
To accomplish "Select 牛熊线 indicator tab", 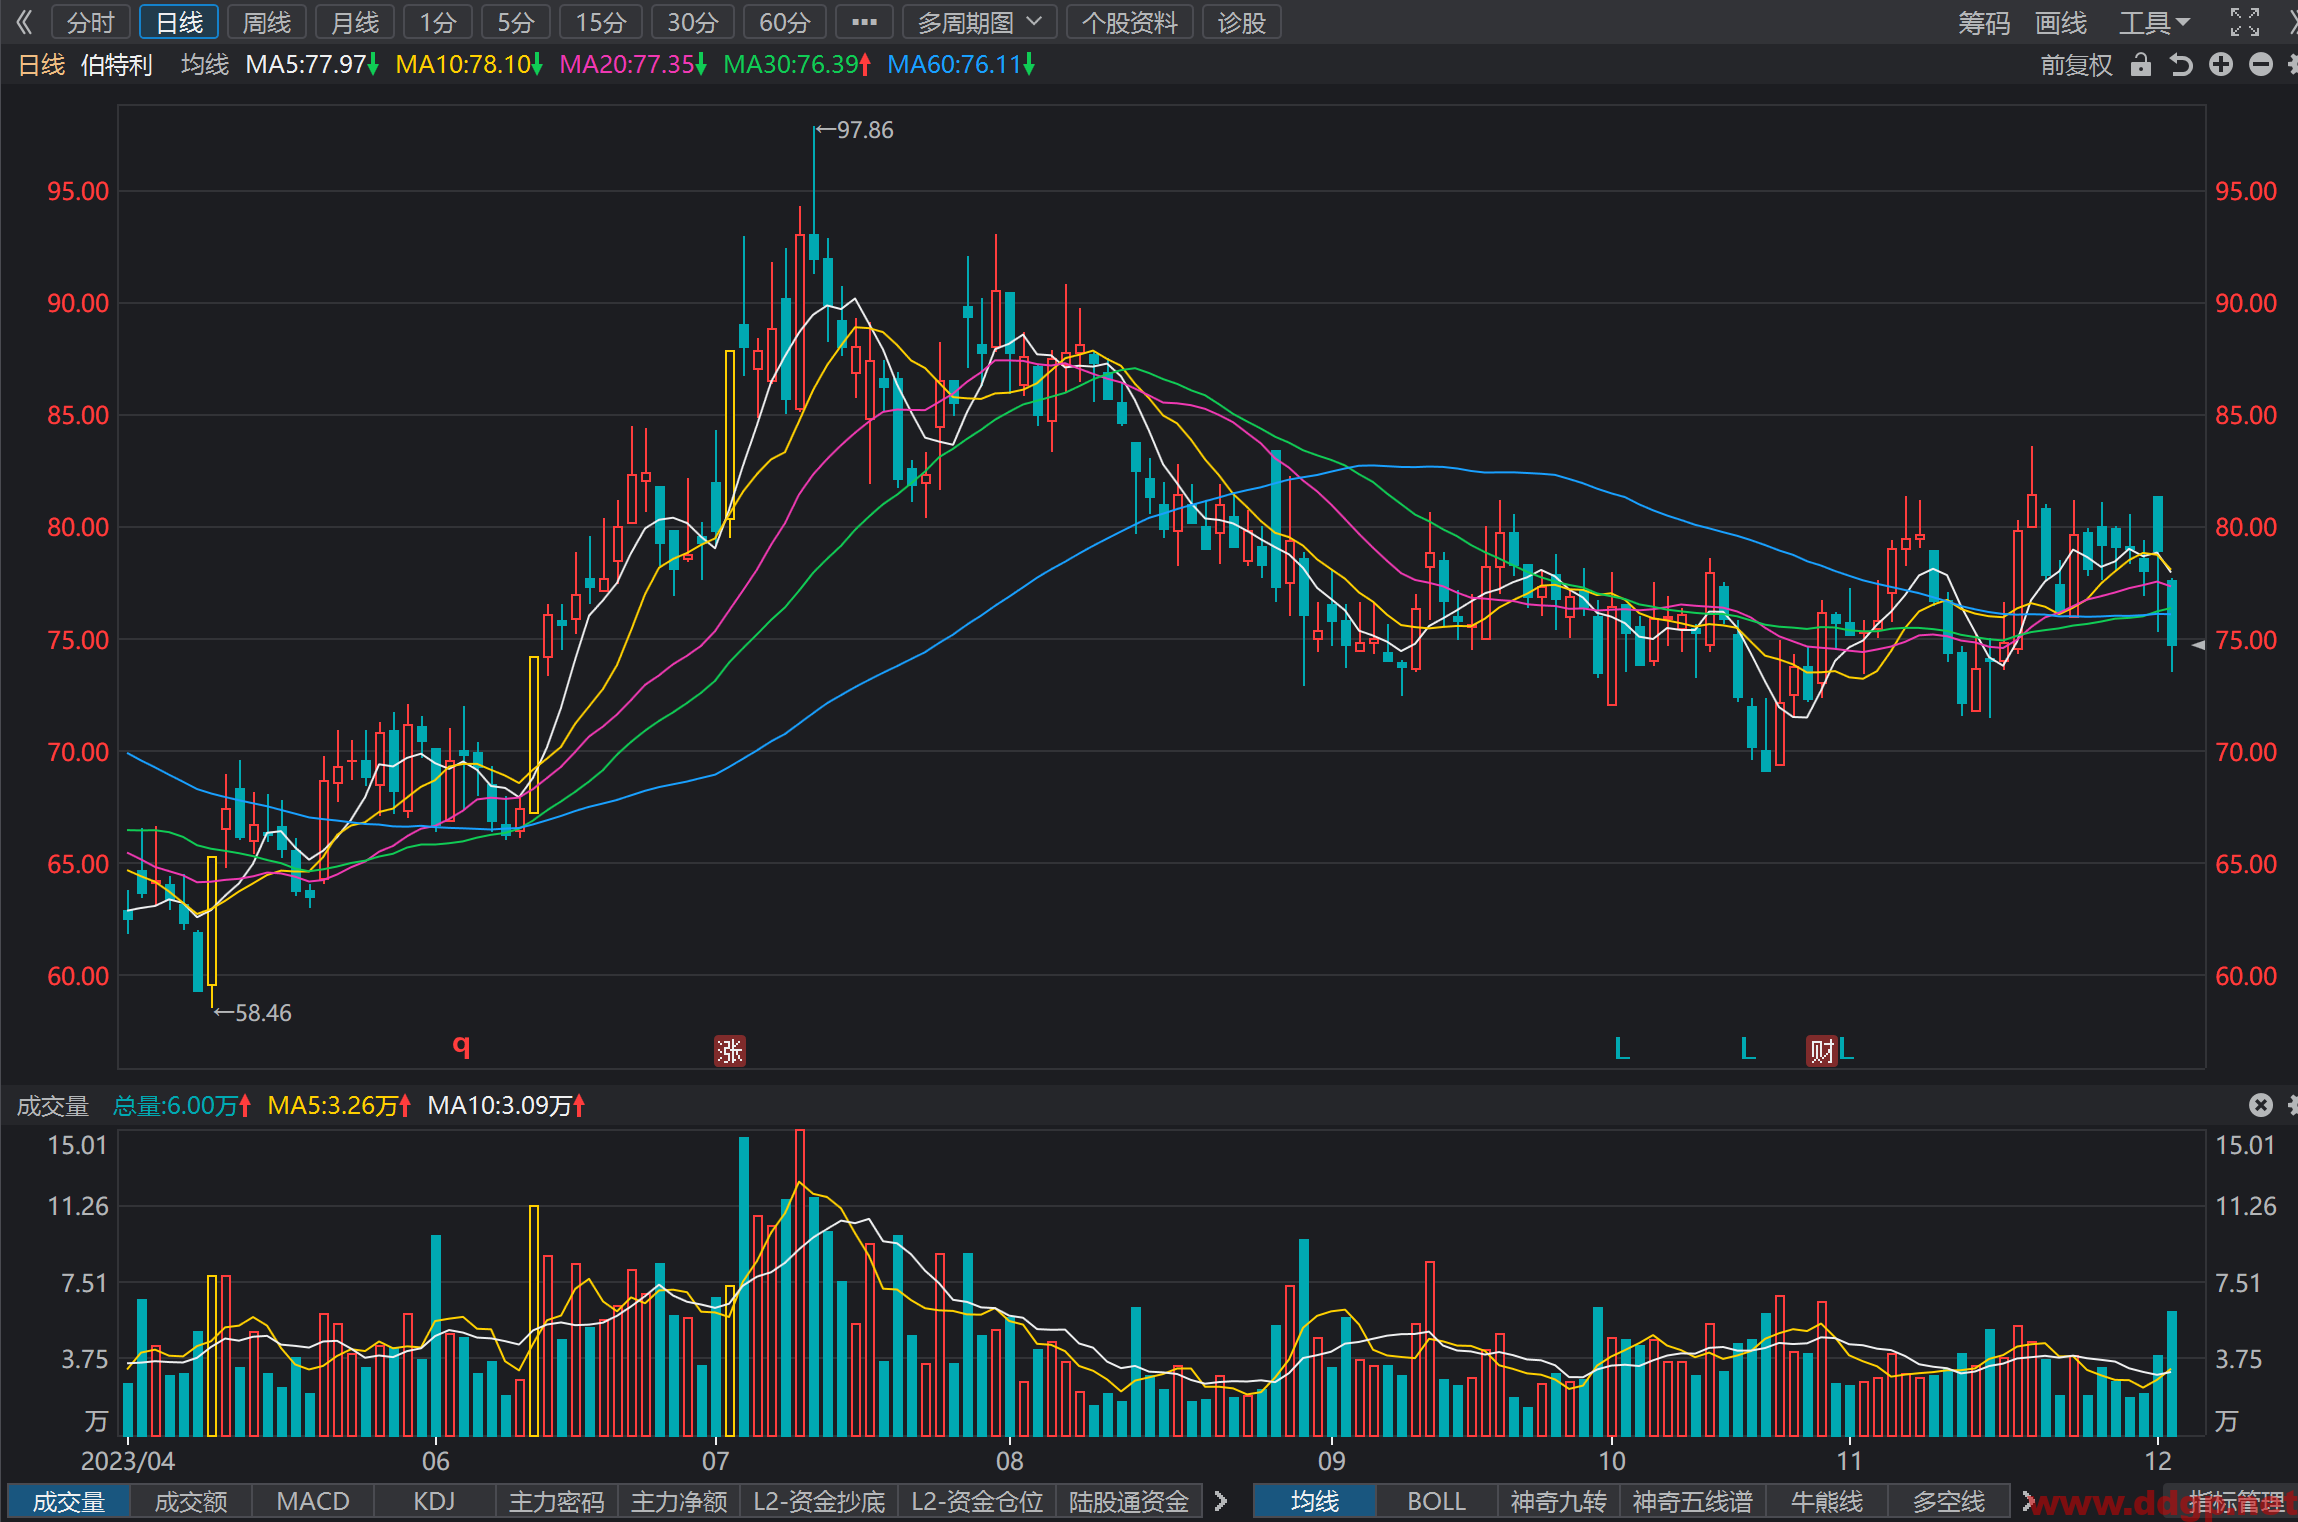I will click(1826, 1501).
